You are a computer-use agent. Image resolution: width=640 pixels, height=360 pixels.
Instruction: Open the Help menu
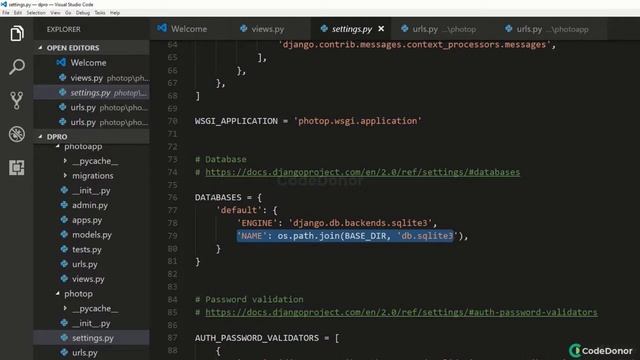tap(115, 13)
